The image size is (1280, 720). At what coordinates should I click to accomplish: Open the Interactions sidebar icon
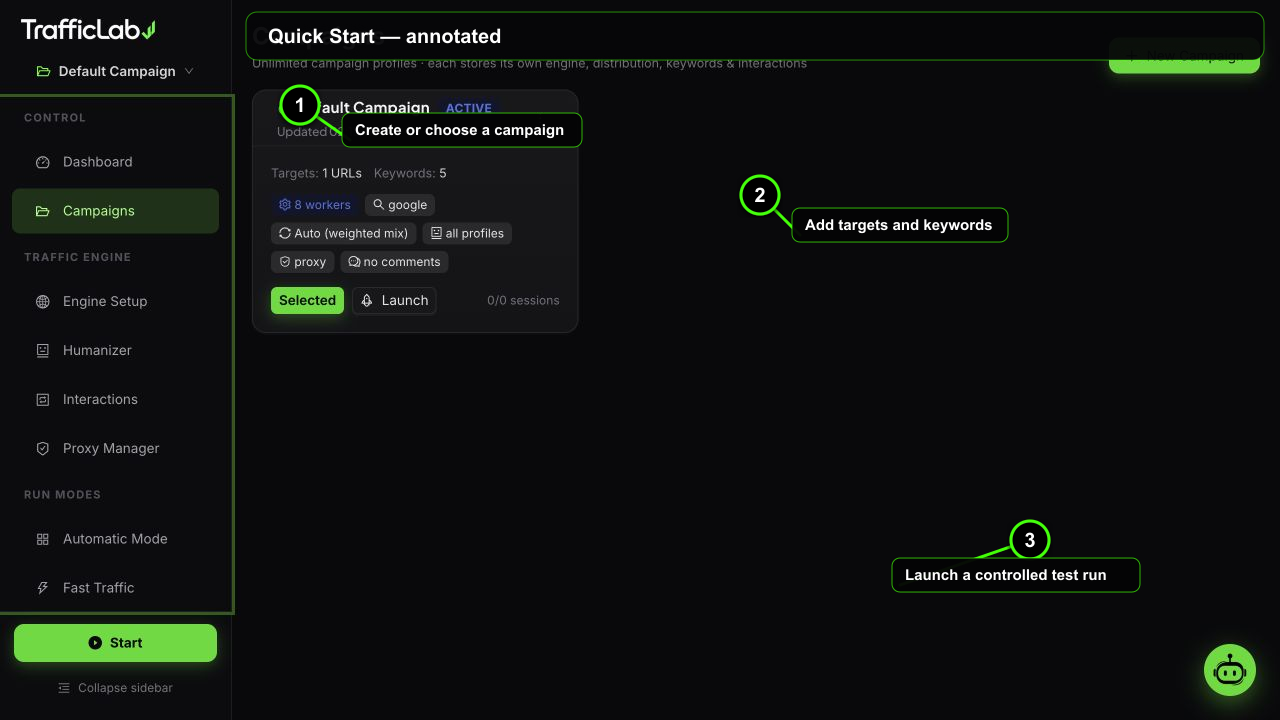pos(42,399)
